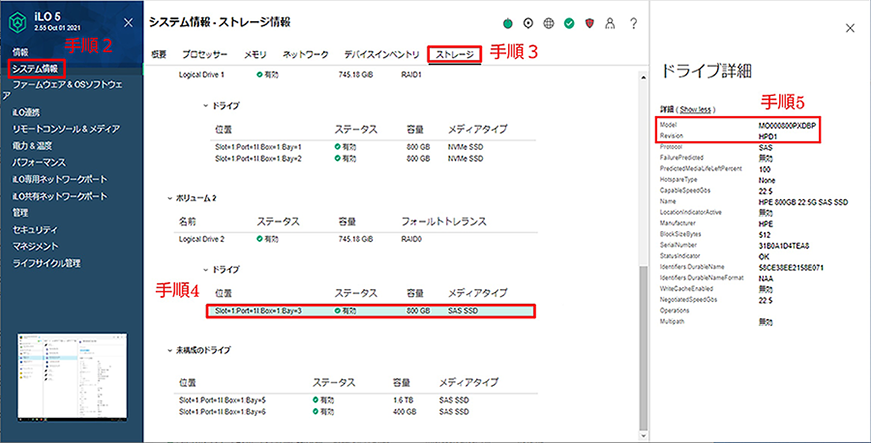
Task: Select システム情報 in the sidebar
Action: (35, 69)
